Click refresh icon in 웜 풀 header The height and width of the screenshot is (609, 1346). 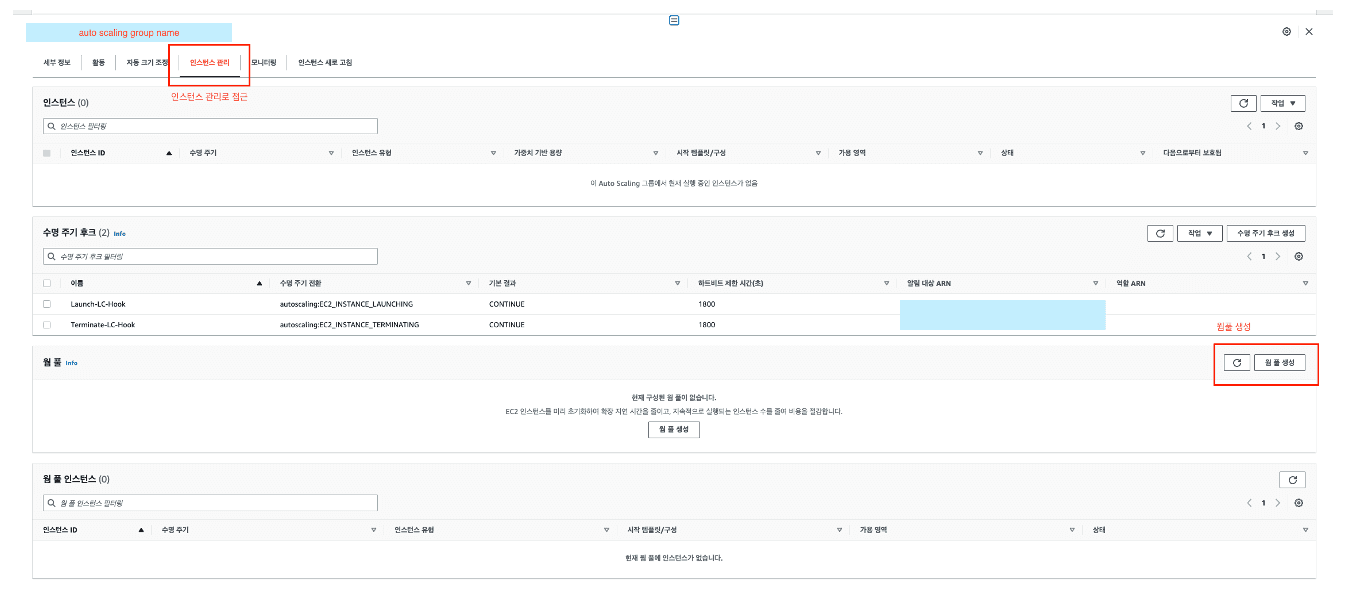click(x=1237, y=362)
